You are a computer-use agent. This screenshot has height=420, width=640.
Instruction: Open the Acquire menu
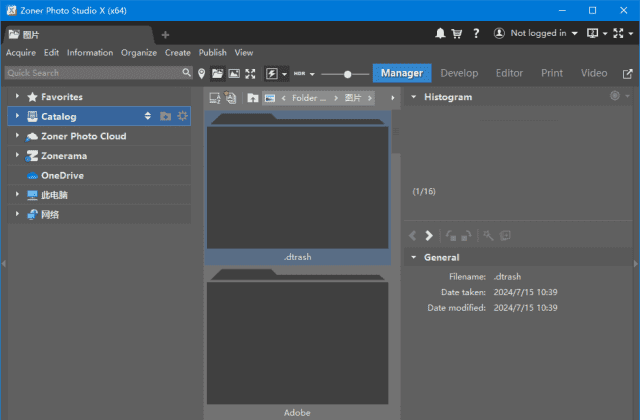pos(21,53)
